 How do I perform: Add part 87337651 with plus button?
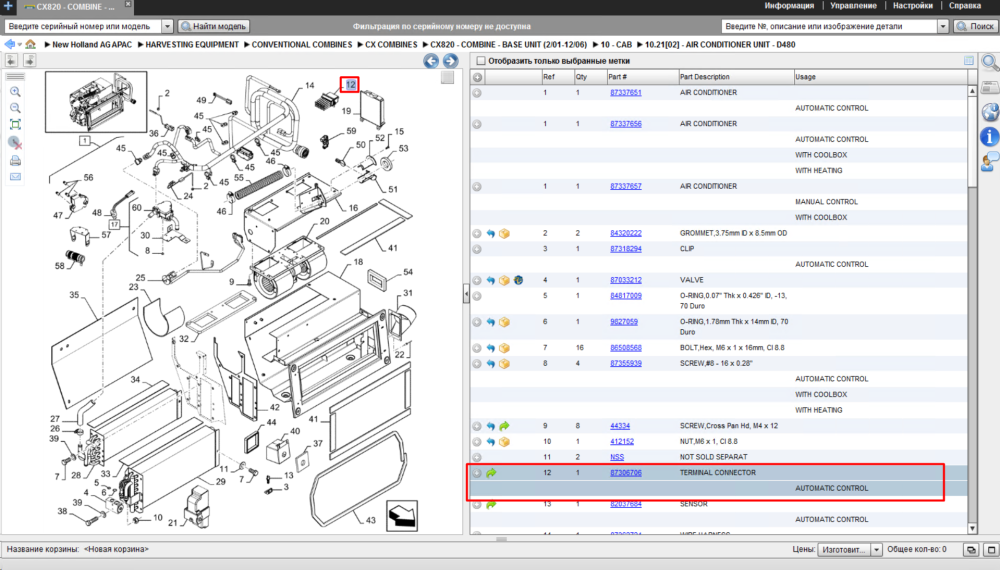[477, 93]
